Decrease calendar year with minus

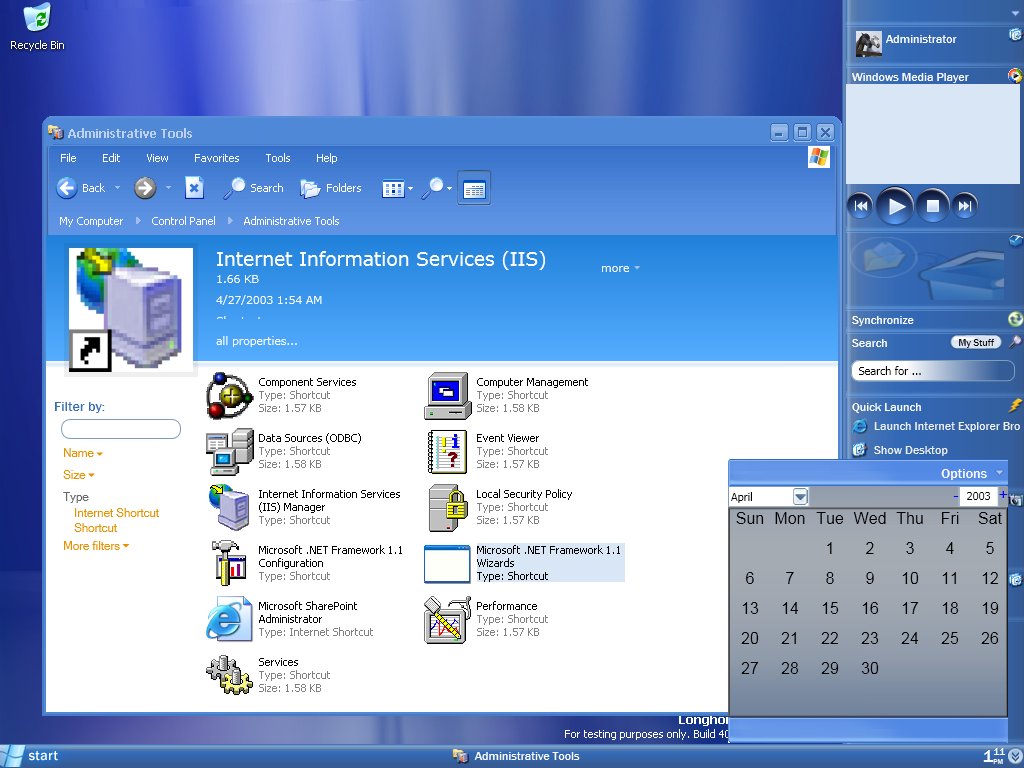point(955,496)
